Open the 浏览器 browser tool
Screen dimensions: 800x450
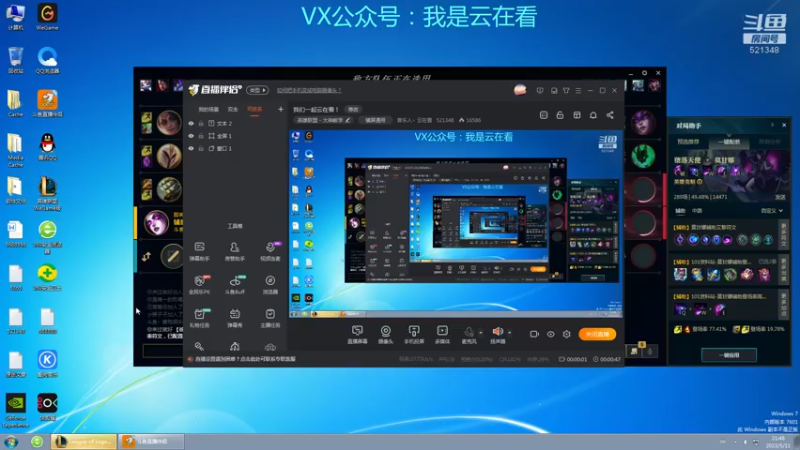270,284
